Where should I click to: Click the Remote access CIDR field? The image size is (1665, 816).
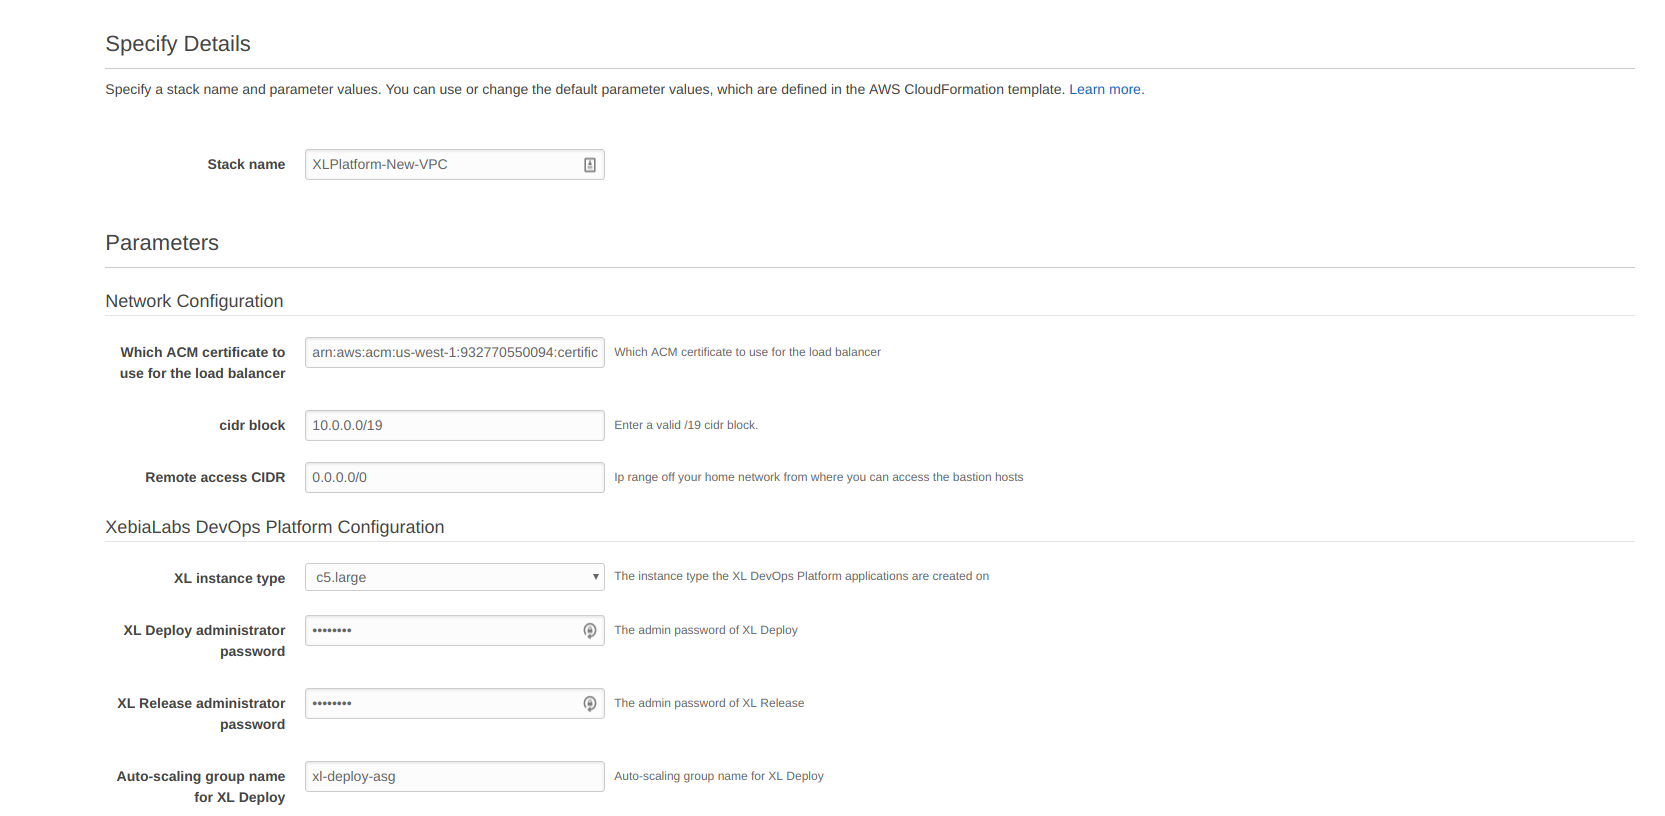coord(454,477)
